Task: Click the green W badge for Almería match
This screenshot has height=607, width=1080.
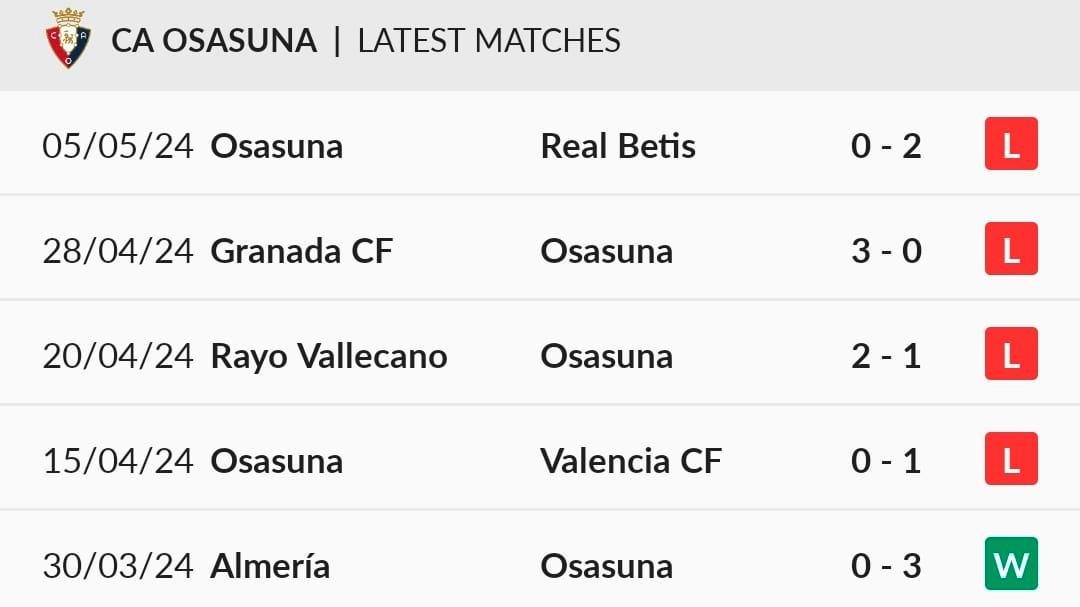Action: pyautogui.click(x=1011, y=564)
